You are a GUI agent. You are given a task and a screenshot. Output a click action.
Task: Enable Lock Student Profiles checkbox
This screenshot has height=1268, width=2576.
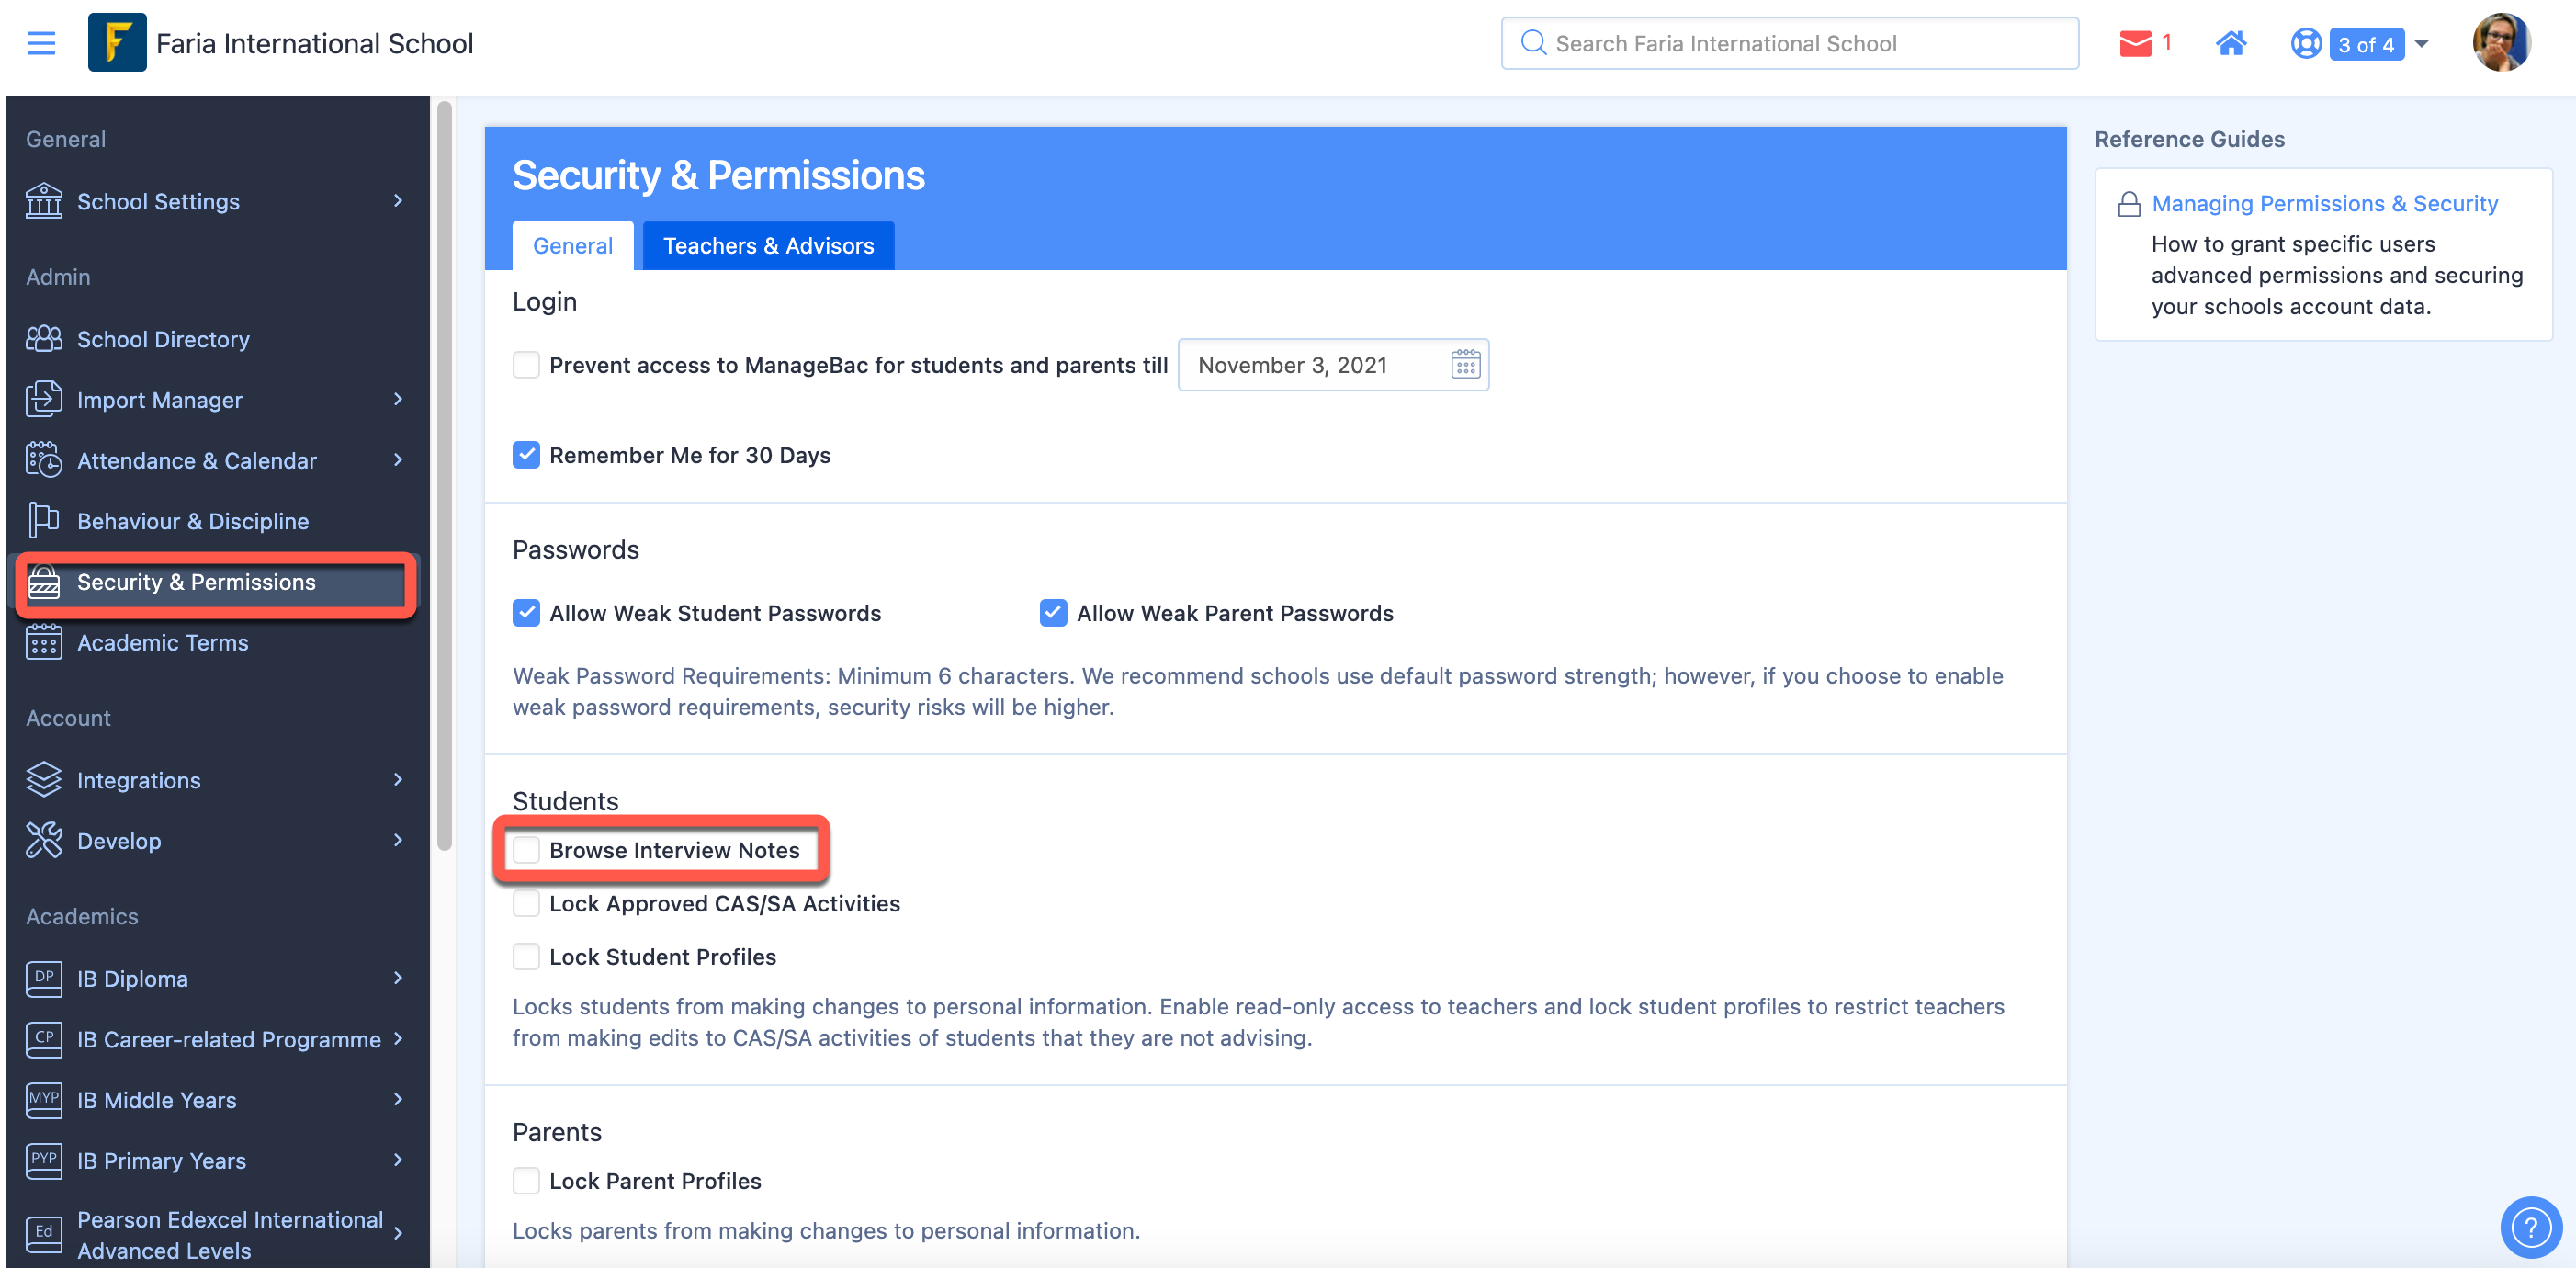pos(526,957)
